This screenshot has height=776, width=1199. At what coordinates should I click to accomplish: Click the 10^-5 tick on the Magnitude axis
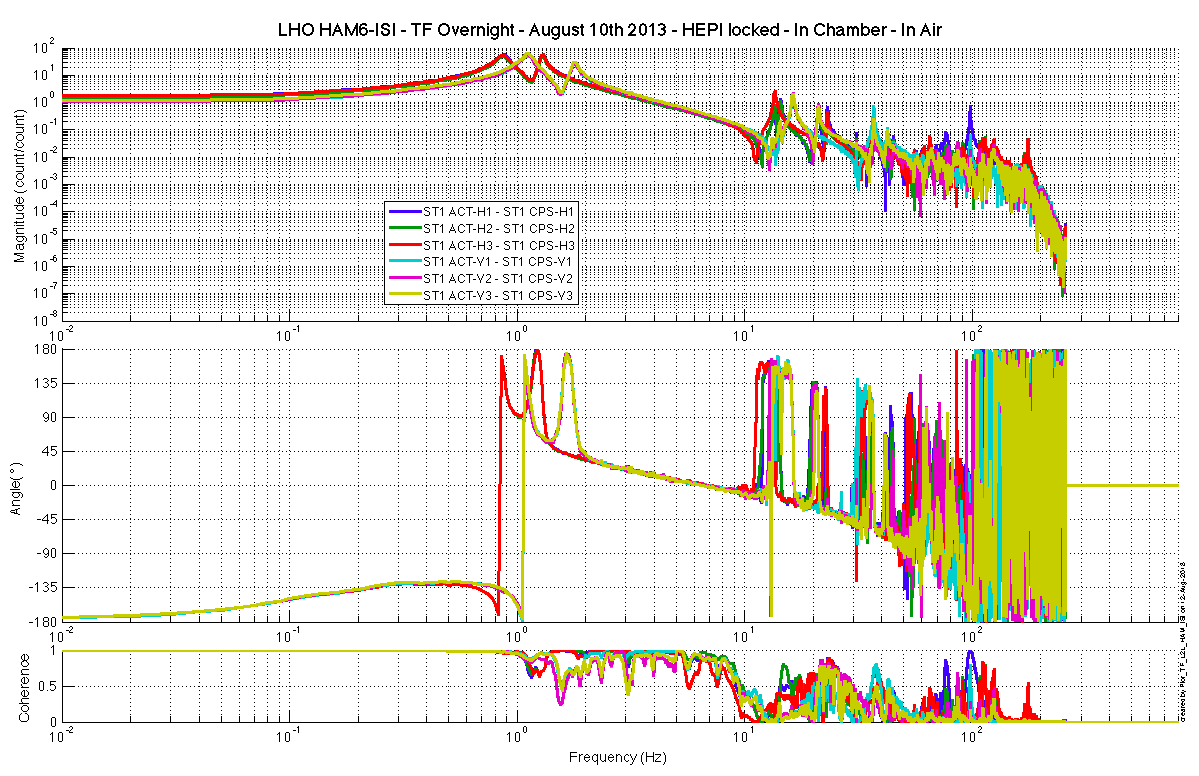[46, 237]
